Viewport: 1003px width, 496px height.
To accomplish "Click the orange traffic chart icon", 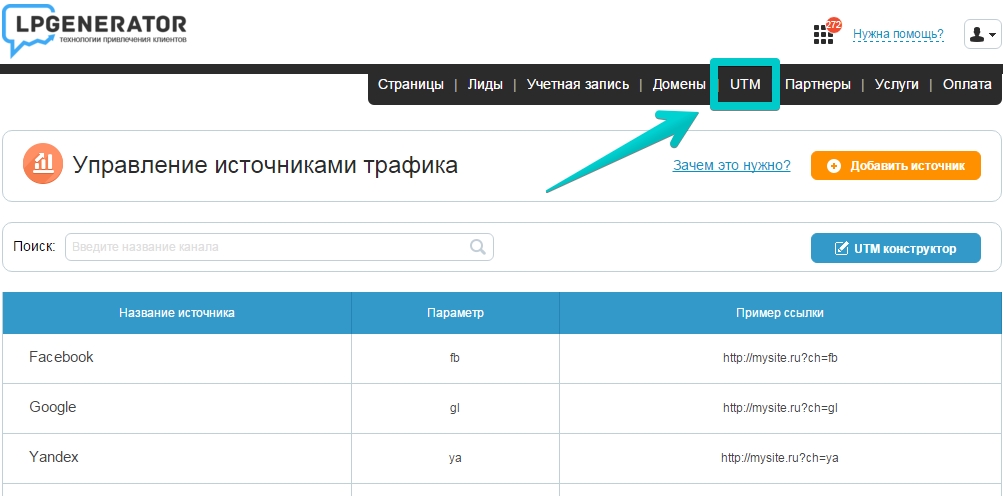I will click(43, 164).
